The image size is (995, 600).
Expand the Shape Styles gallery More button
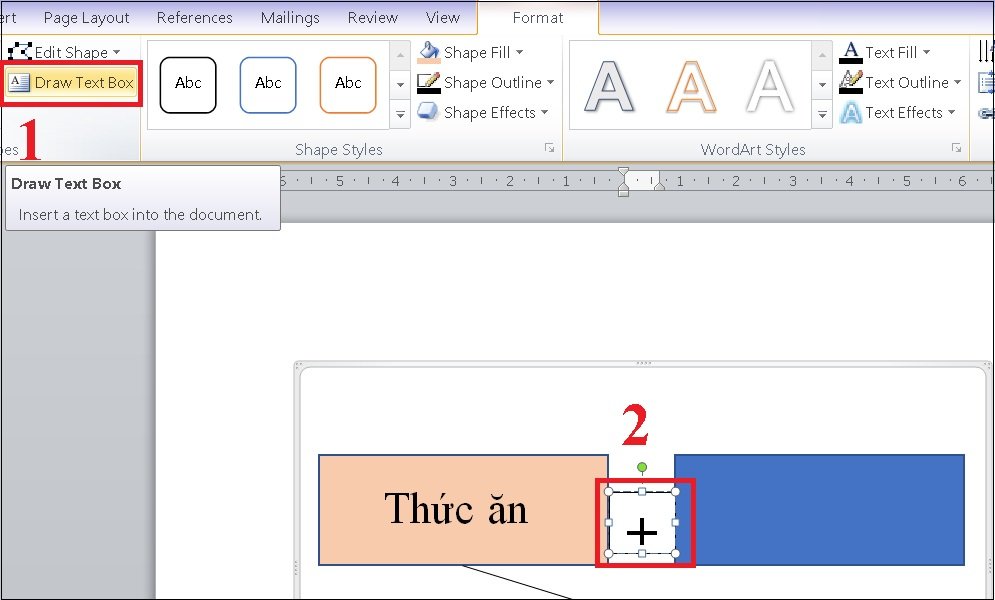400,115
